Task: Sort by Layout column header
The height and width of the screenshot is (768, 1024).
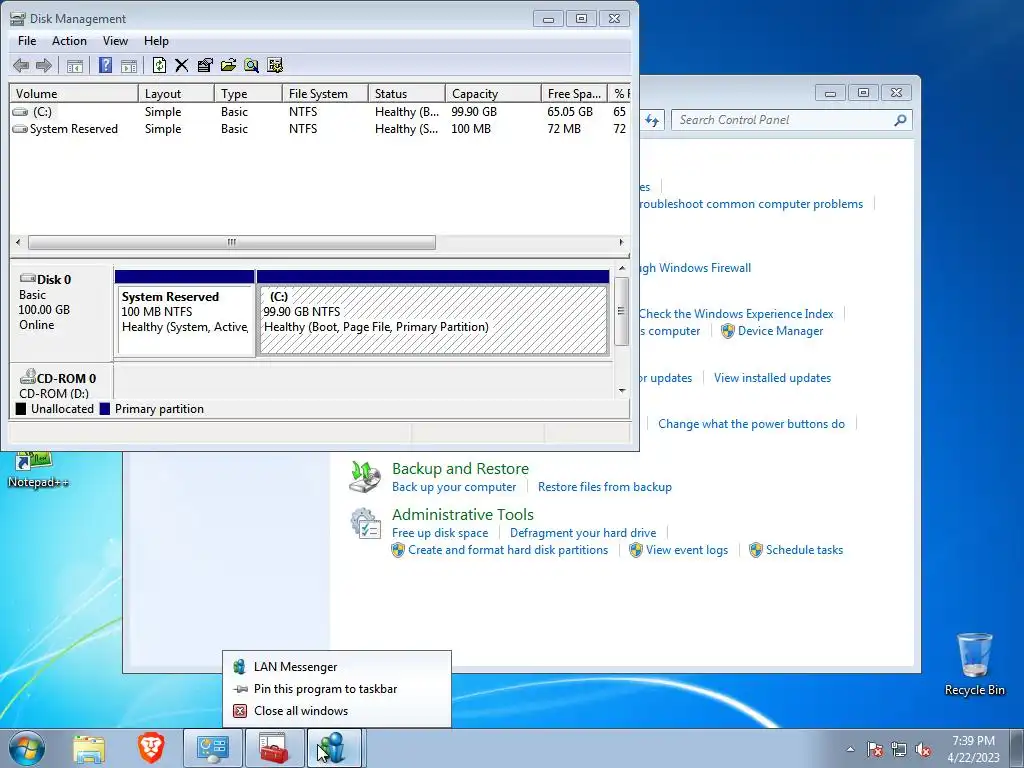Action: pos(176,93)
